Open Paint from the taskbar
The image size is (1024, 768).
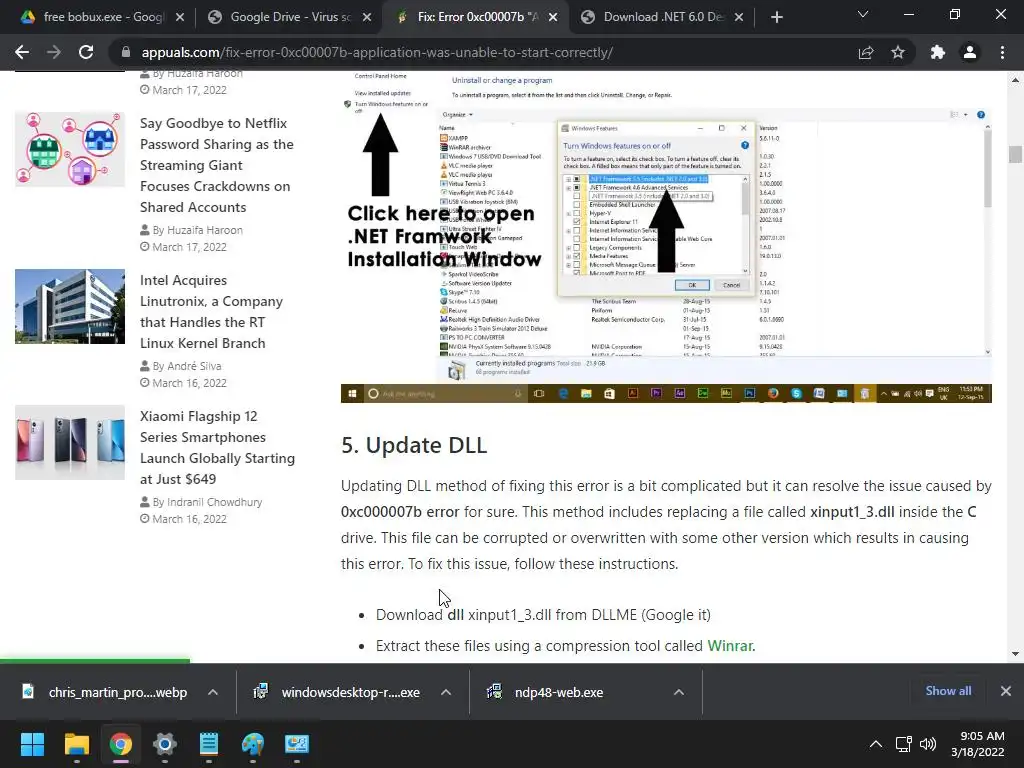point(253,744)
